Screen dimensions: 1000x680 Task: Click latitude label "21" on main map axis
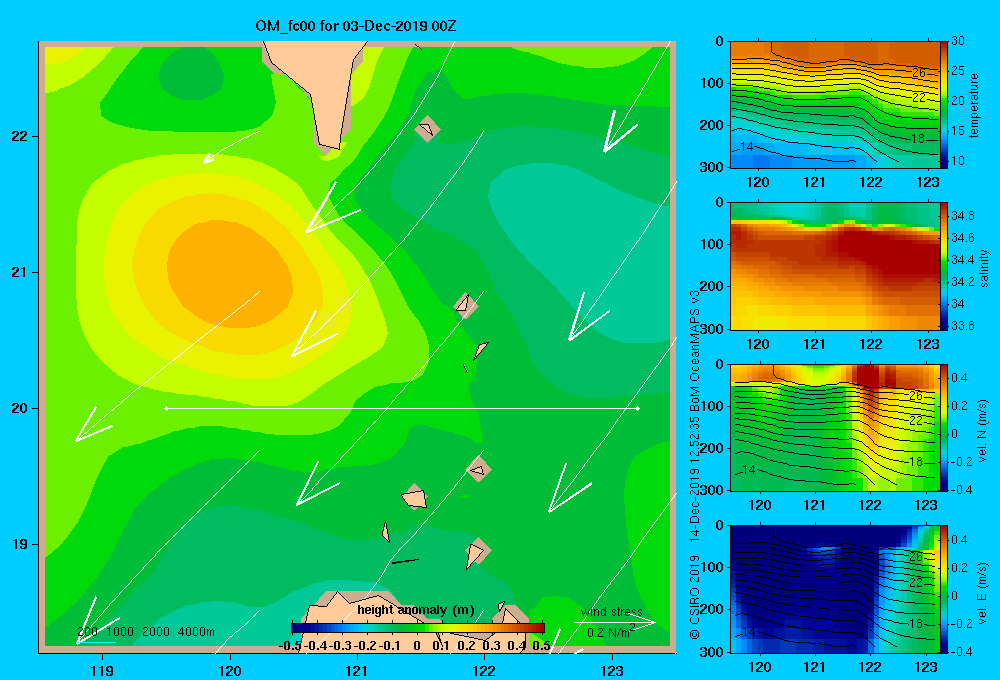click(19, 272)
